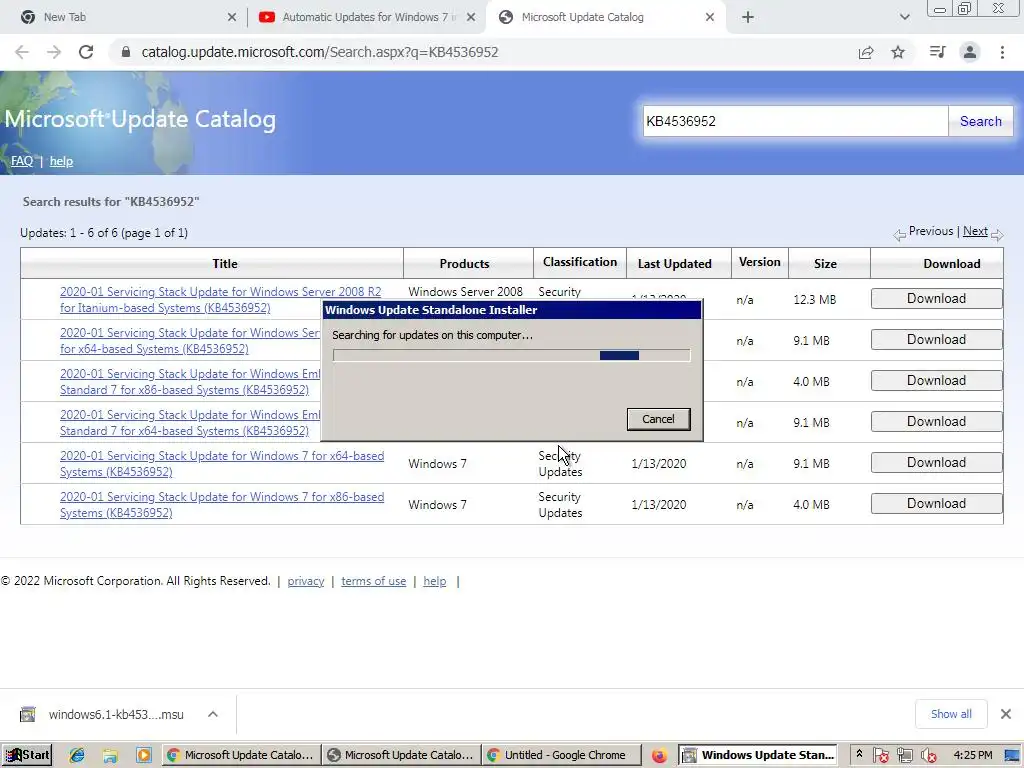The image size is (1024, 768).
Task: Share this page icon in address bar
Action: 866,52
